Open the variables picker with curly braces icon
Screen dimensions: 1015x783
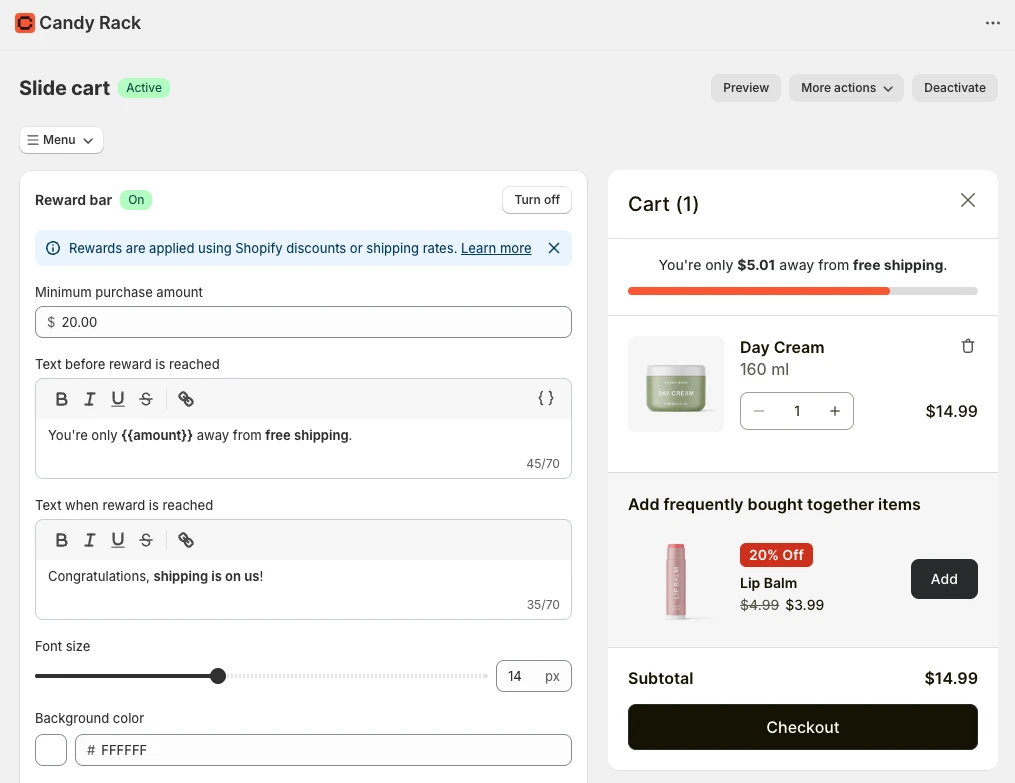545,397
